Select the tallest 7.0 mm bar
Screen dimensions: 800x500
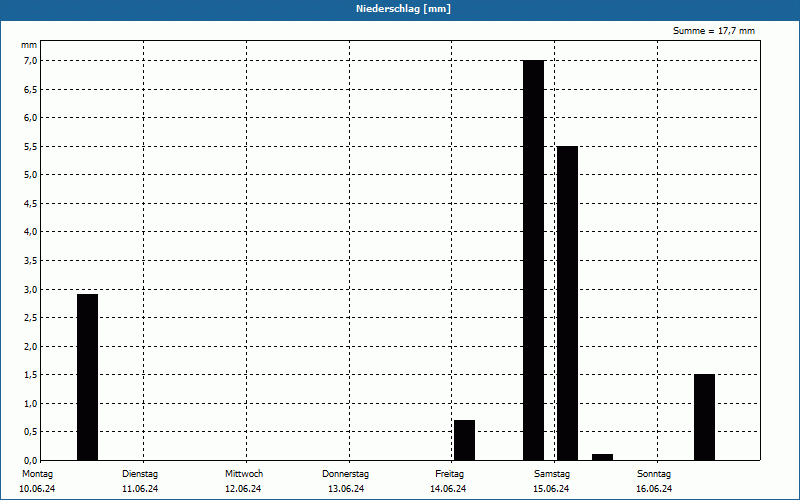point(534,260)
